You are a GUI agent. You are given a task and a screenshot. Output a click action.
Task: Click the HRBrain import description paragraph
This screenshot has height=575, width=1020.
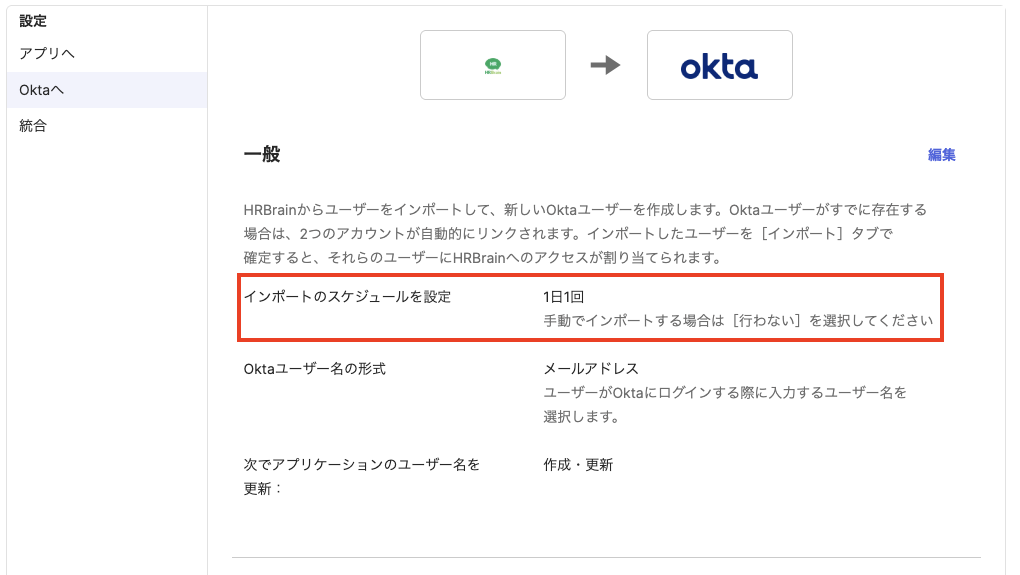click(x=585, y=234)
